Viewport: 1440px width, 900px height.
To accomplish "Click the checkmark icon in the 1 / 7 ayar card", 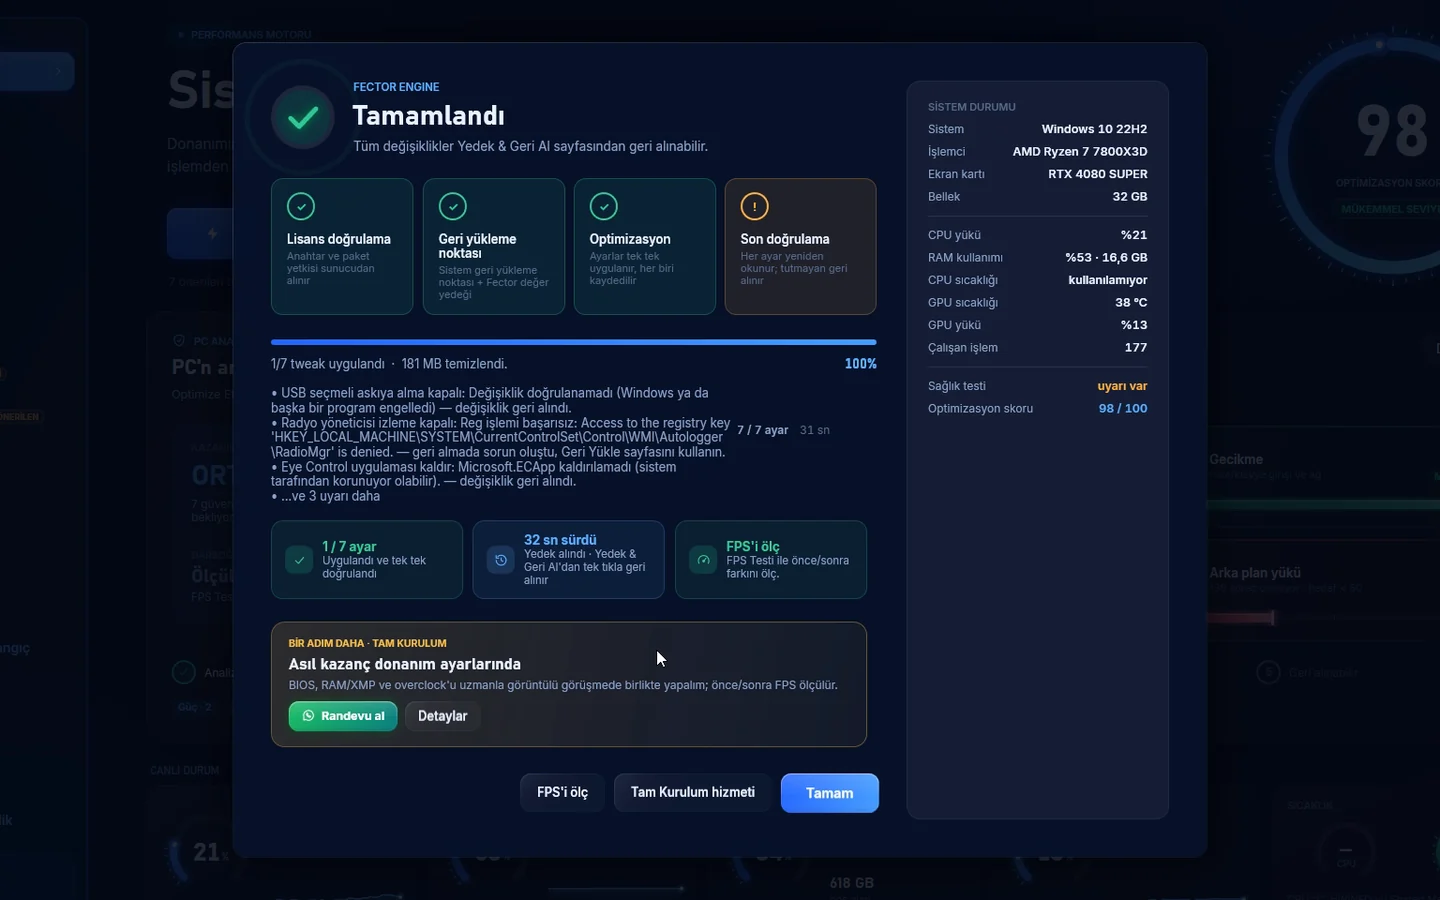I will click(299, 560).
